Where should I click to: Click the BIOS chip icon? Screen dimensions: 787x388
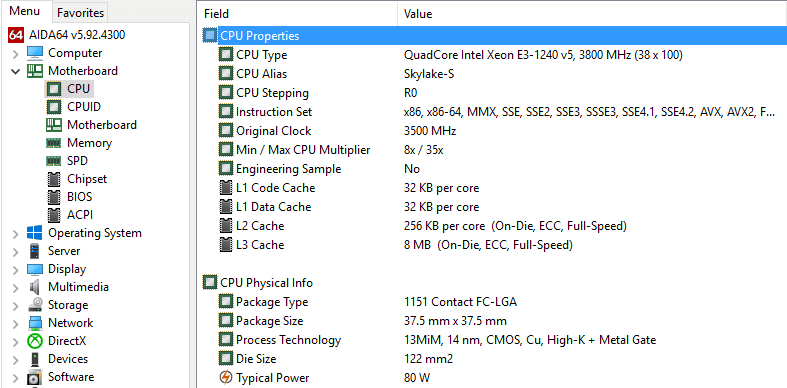pos(54,197)
